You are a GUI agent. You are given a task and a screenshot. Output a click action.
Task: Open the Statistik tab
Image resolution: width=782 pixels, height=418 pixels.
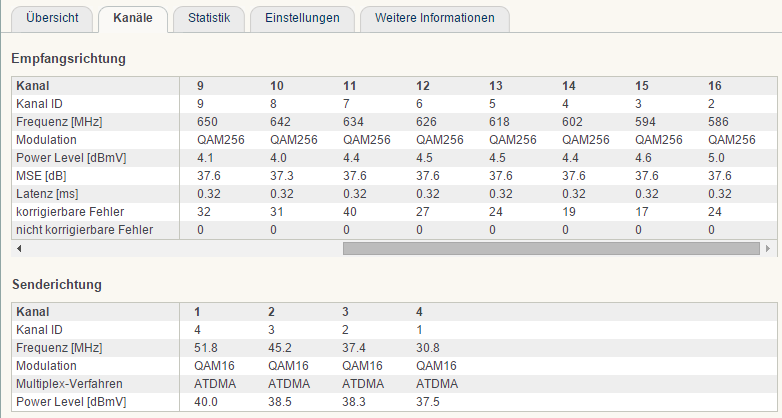tap(209, 19)
